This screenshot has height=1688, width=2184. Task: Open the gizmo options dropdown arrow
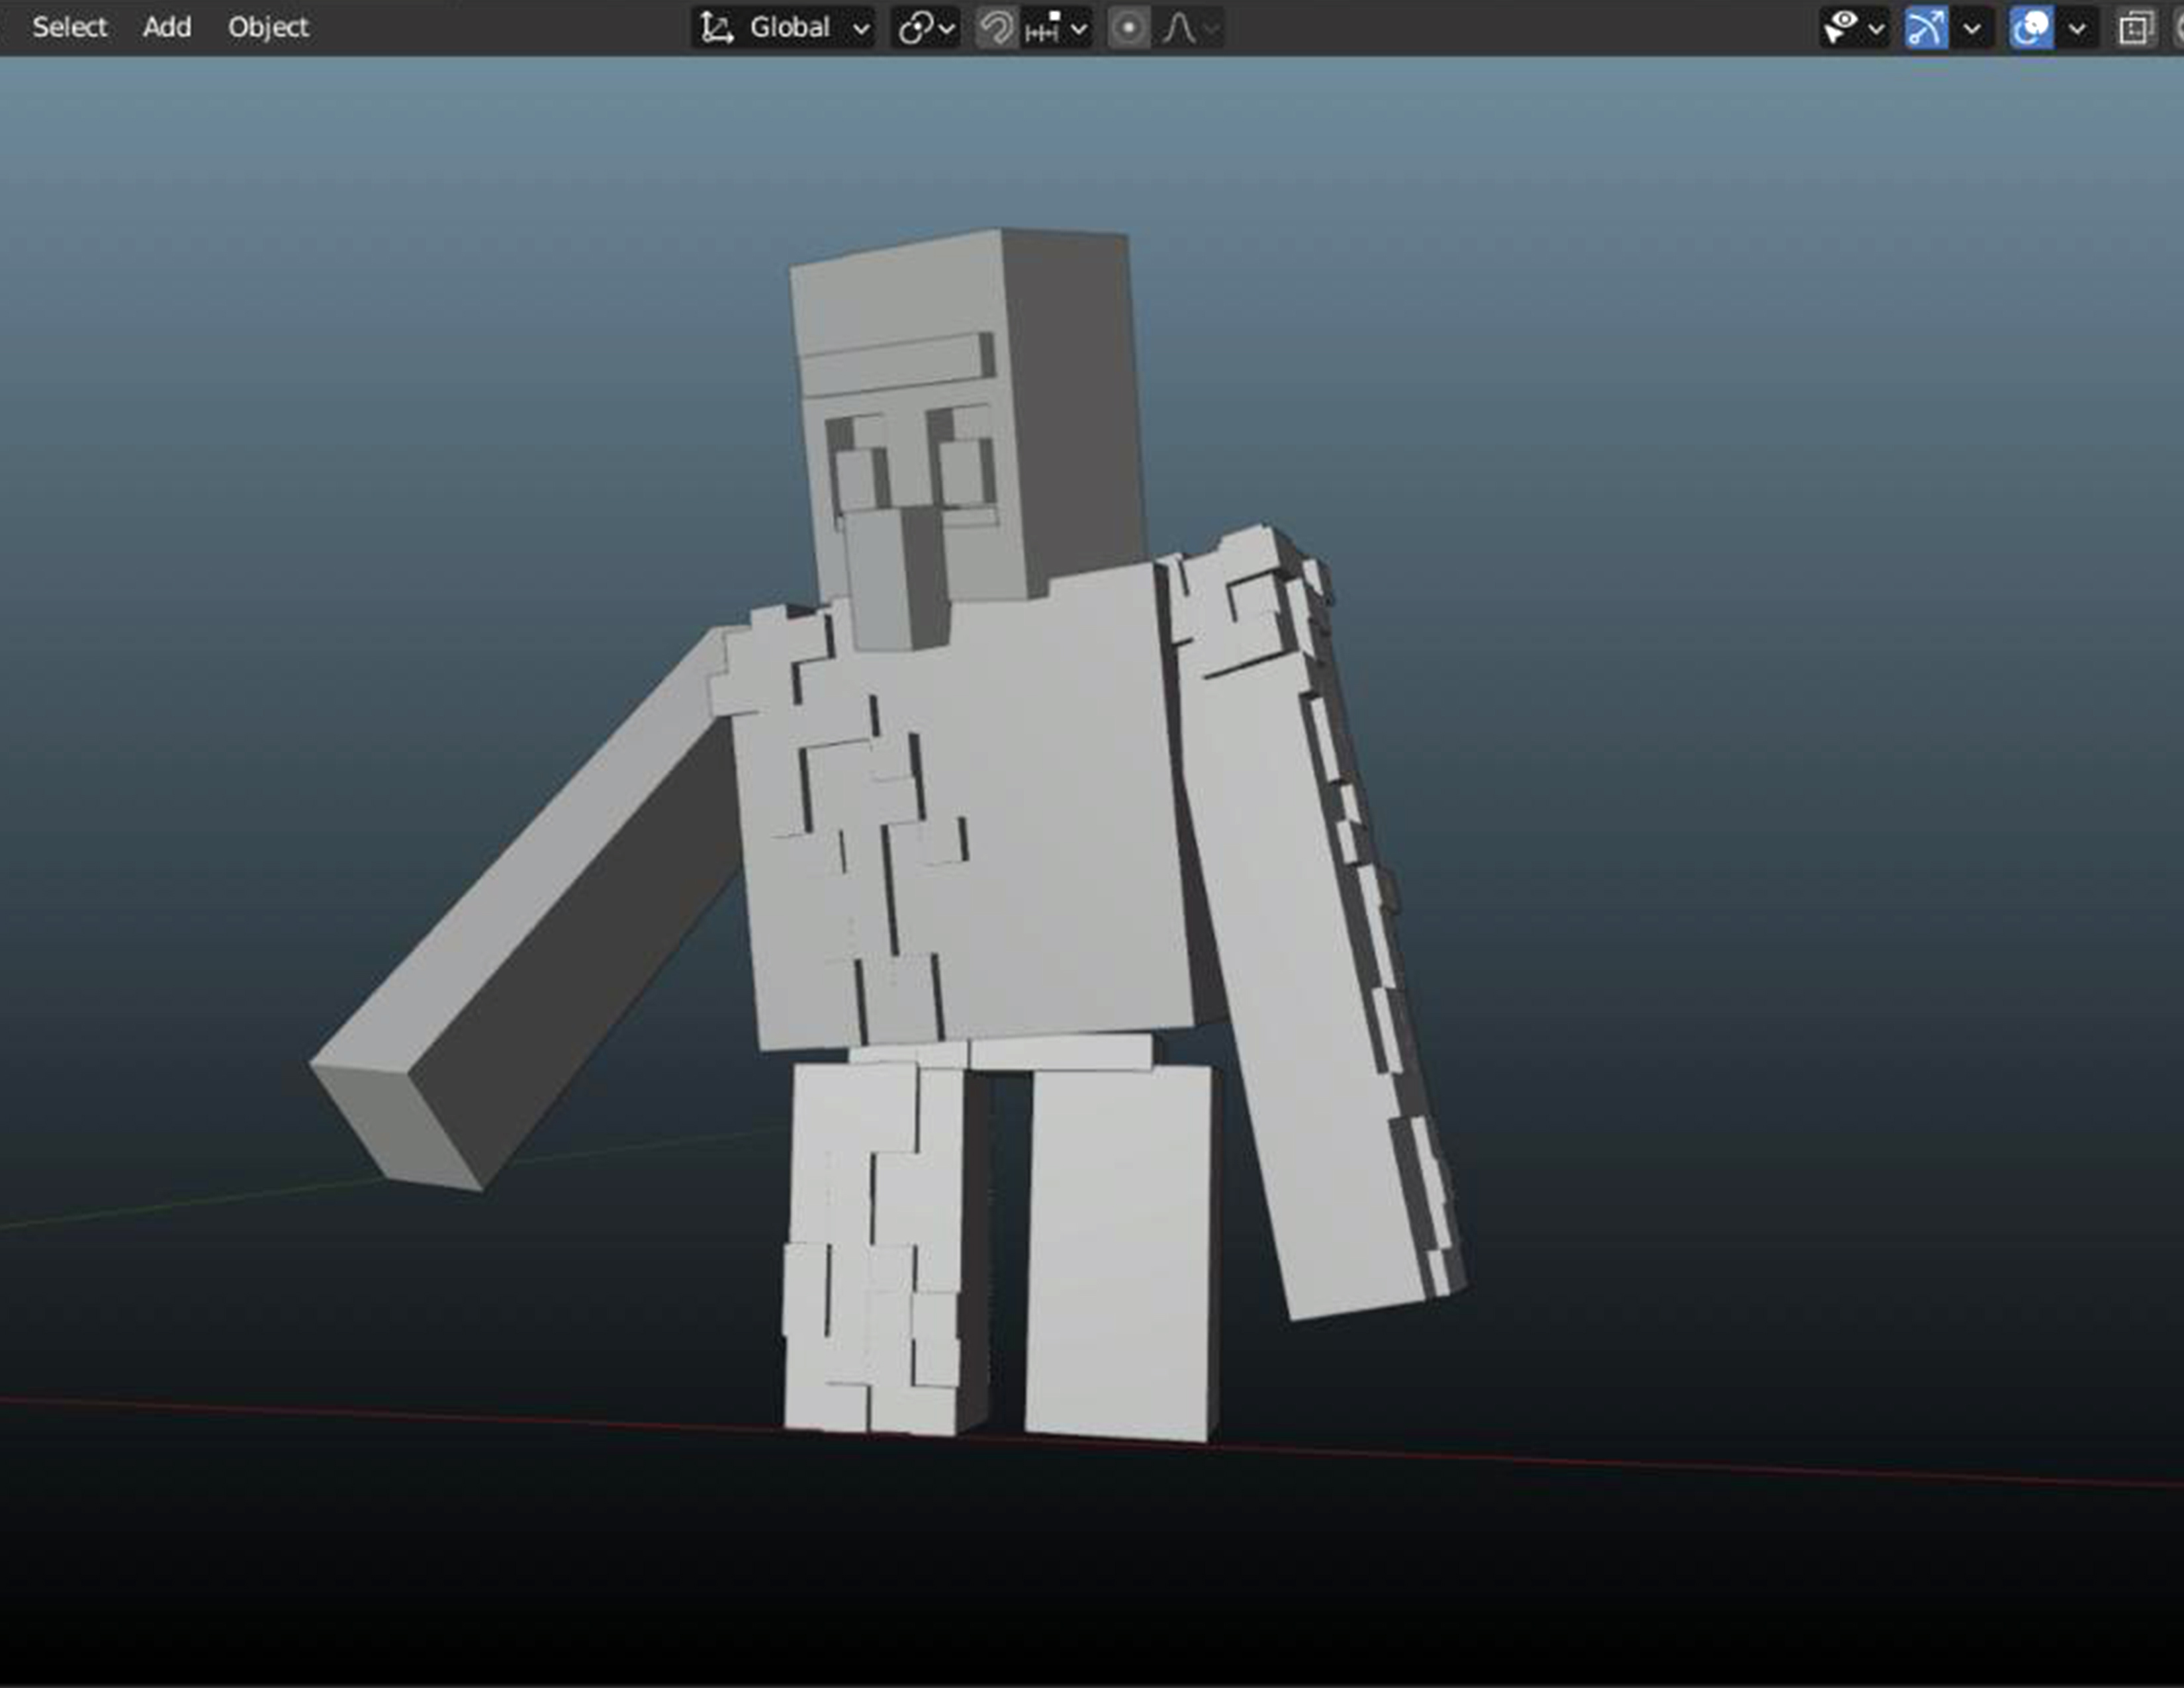point(1972,28)
